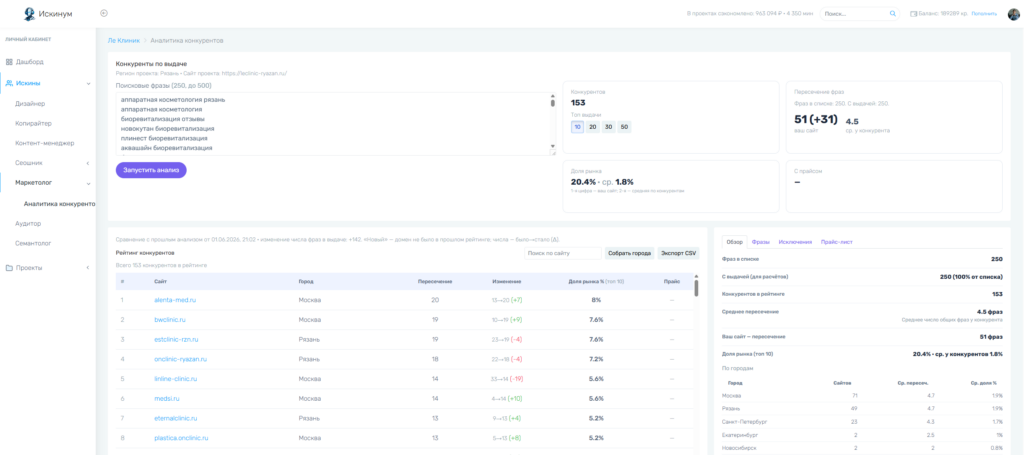
Task: Collapse the Маркетолог submenu
Action: (x=88, y=183)
